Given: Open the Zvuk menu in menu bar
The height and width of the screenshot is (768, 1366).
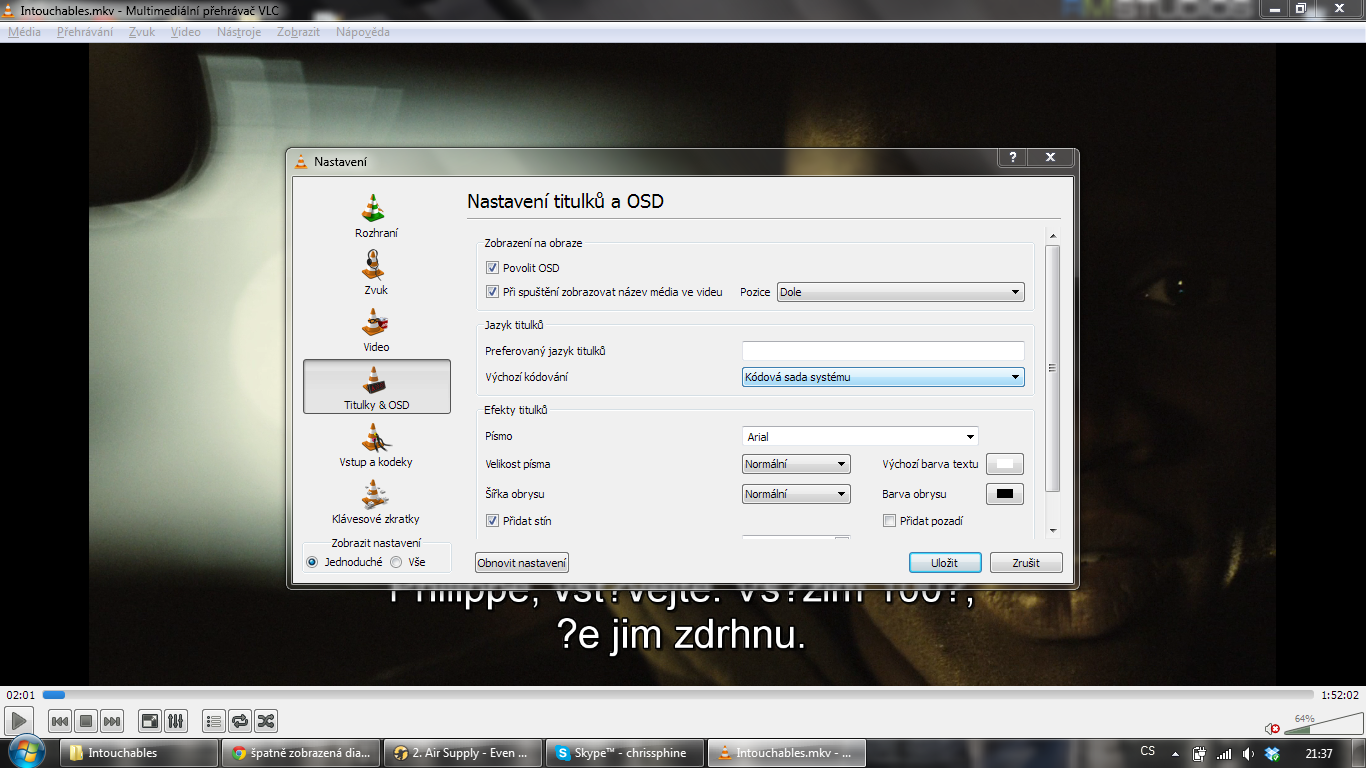Looking at the screenshot, I should pyautogui.click(x=142, y=32).
